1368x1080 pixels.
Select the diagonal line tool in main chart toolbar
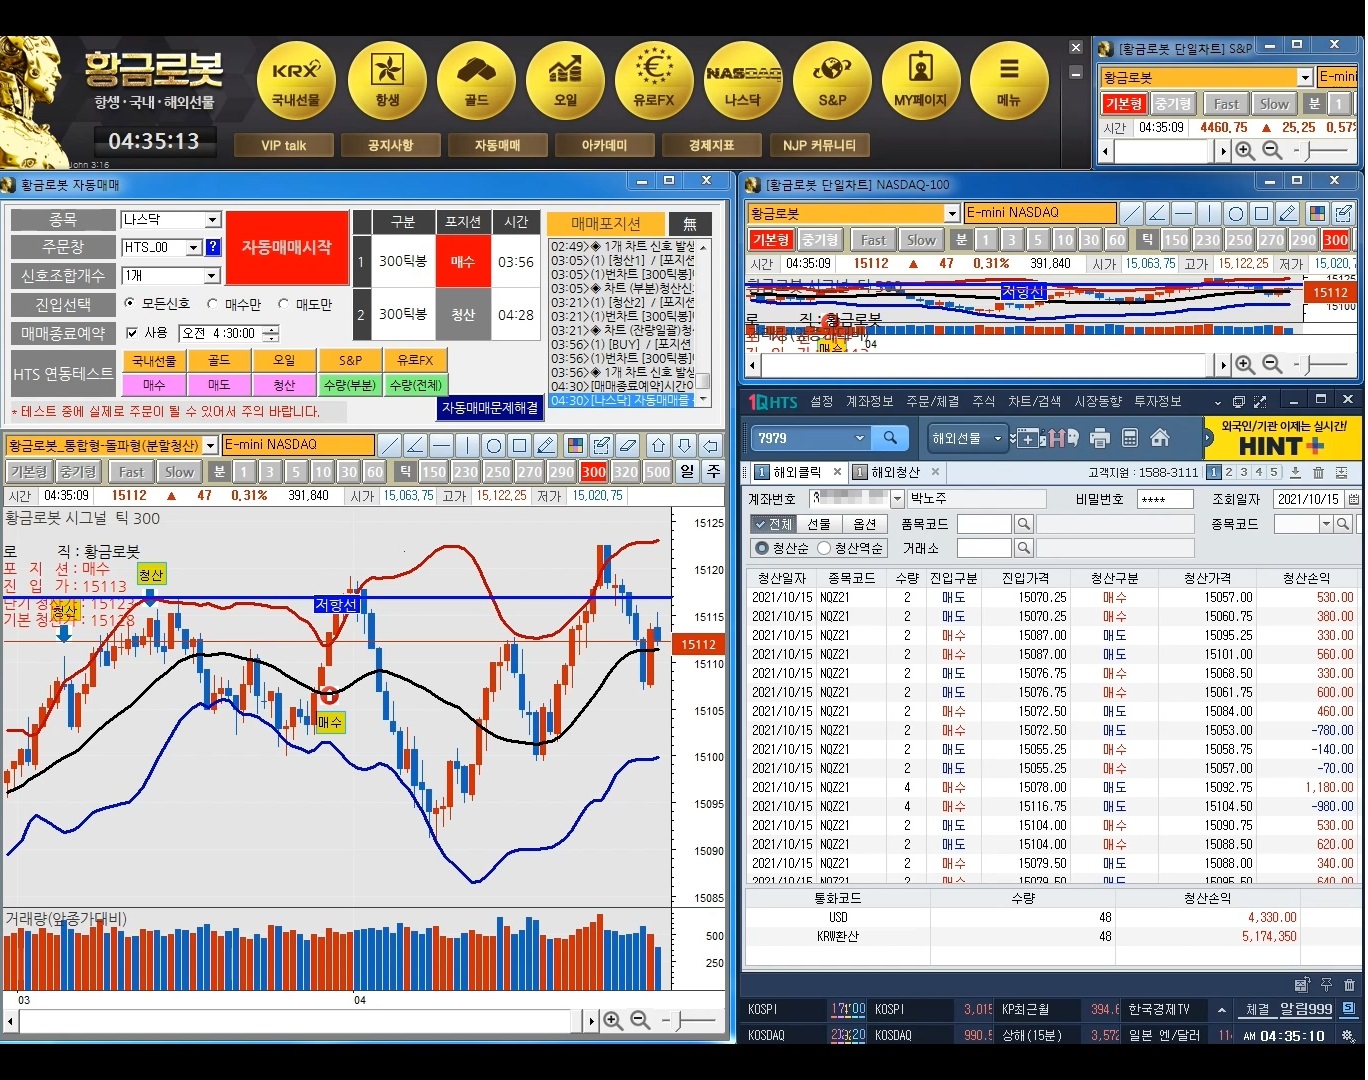click(390, 445)
